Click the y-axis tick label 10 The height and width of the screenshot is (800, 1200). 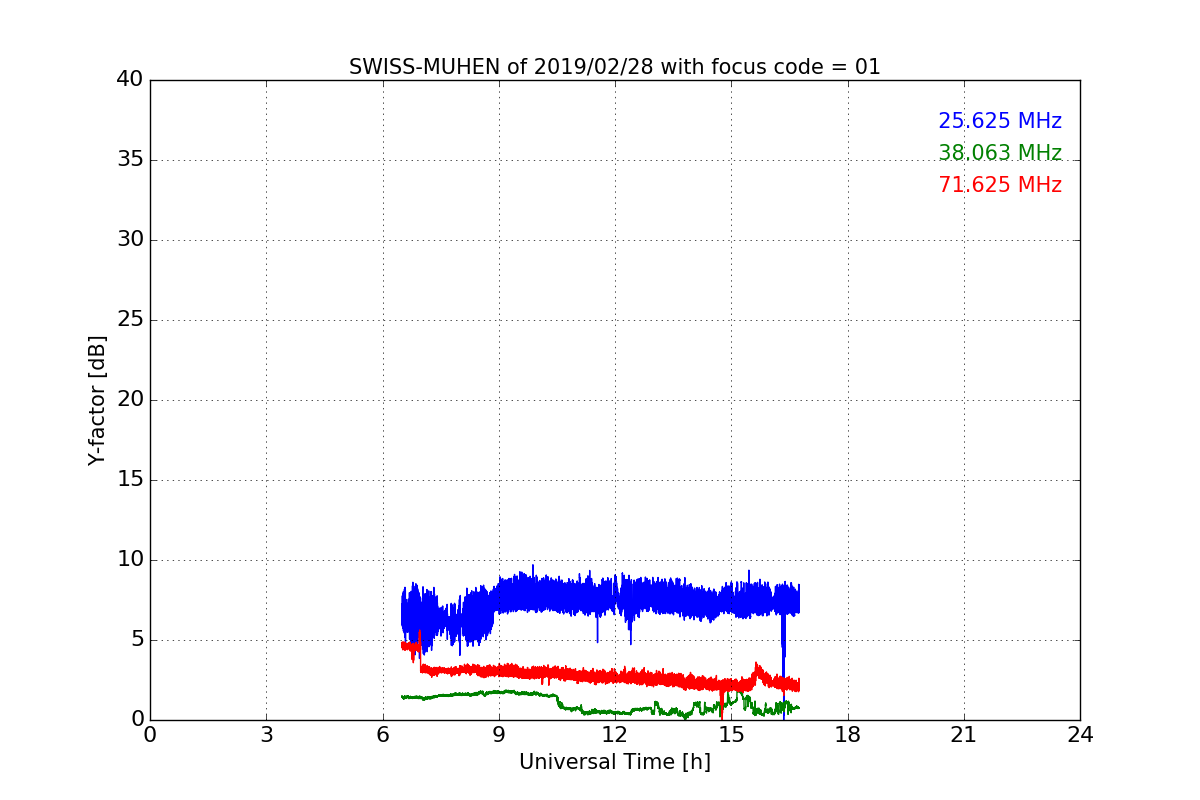pyautogui.click(x=130, y=560)
